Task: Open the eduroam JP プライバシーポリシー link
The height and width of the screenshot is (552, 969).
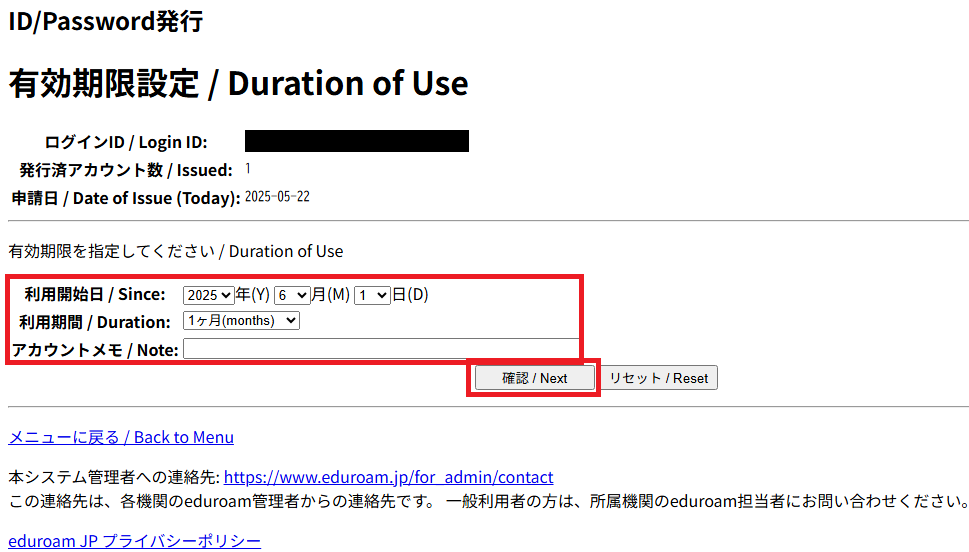Action: click(x=134, y=541)
